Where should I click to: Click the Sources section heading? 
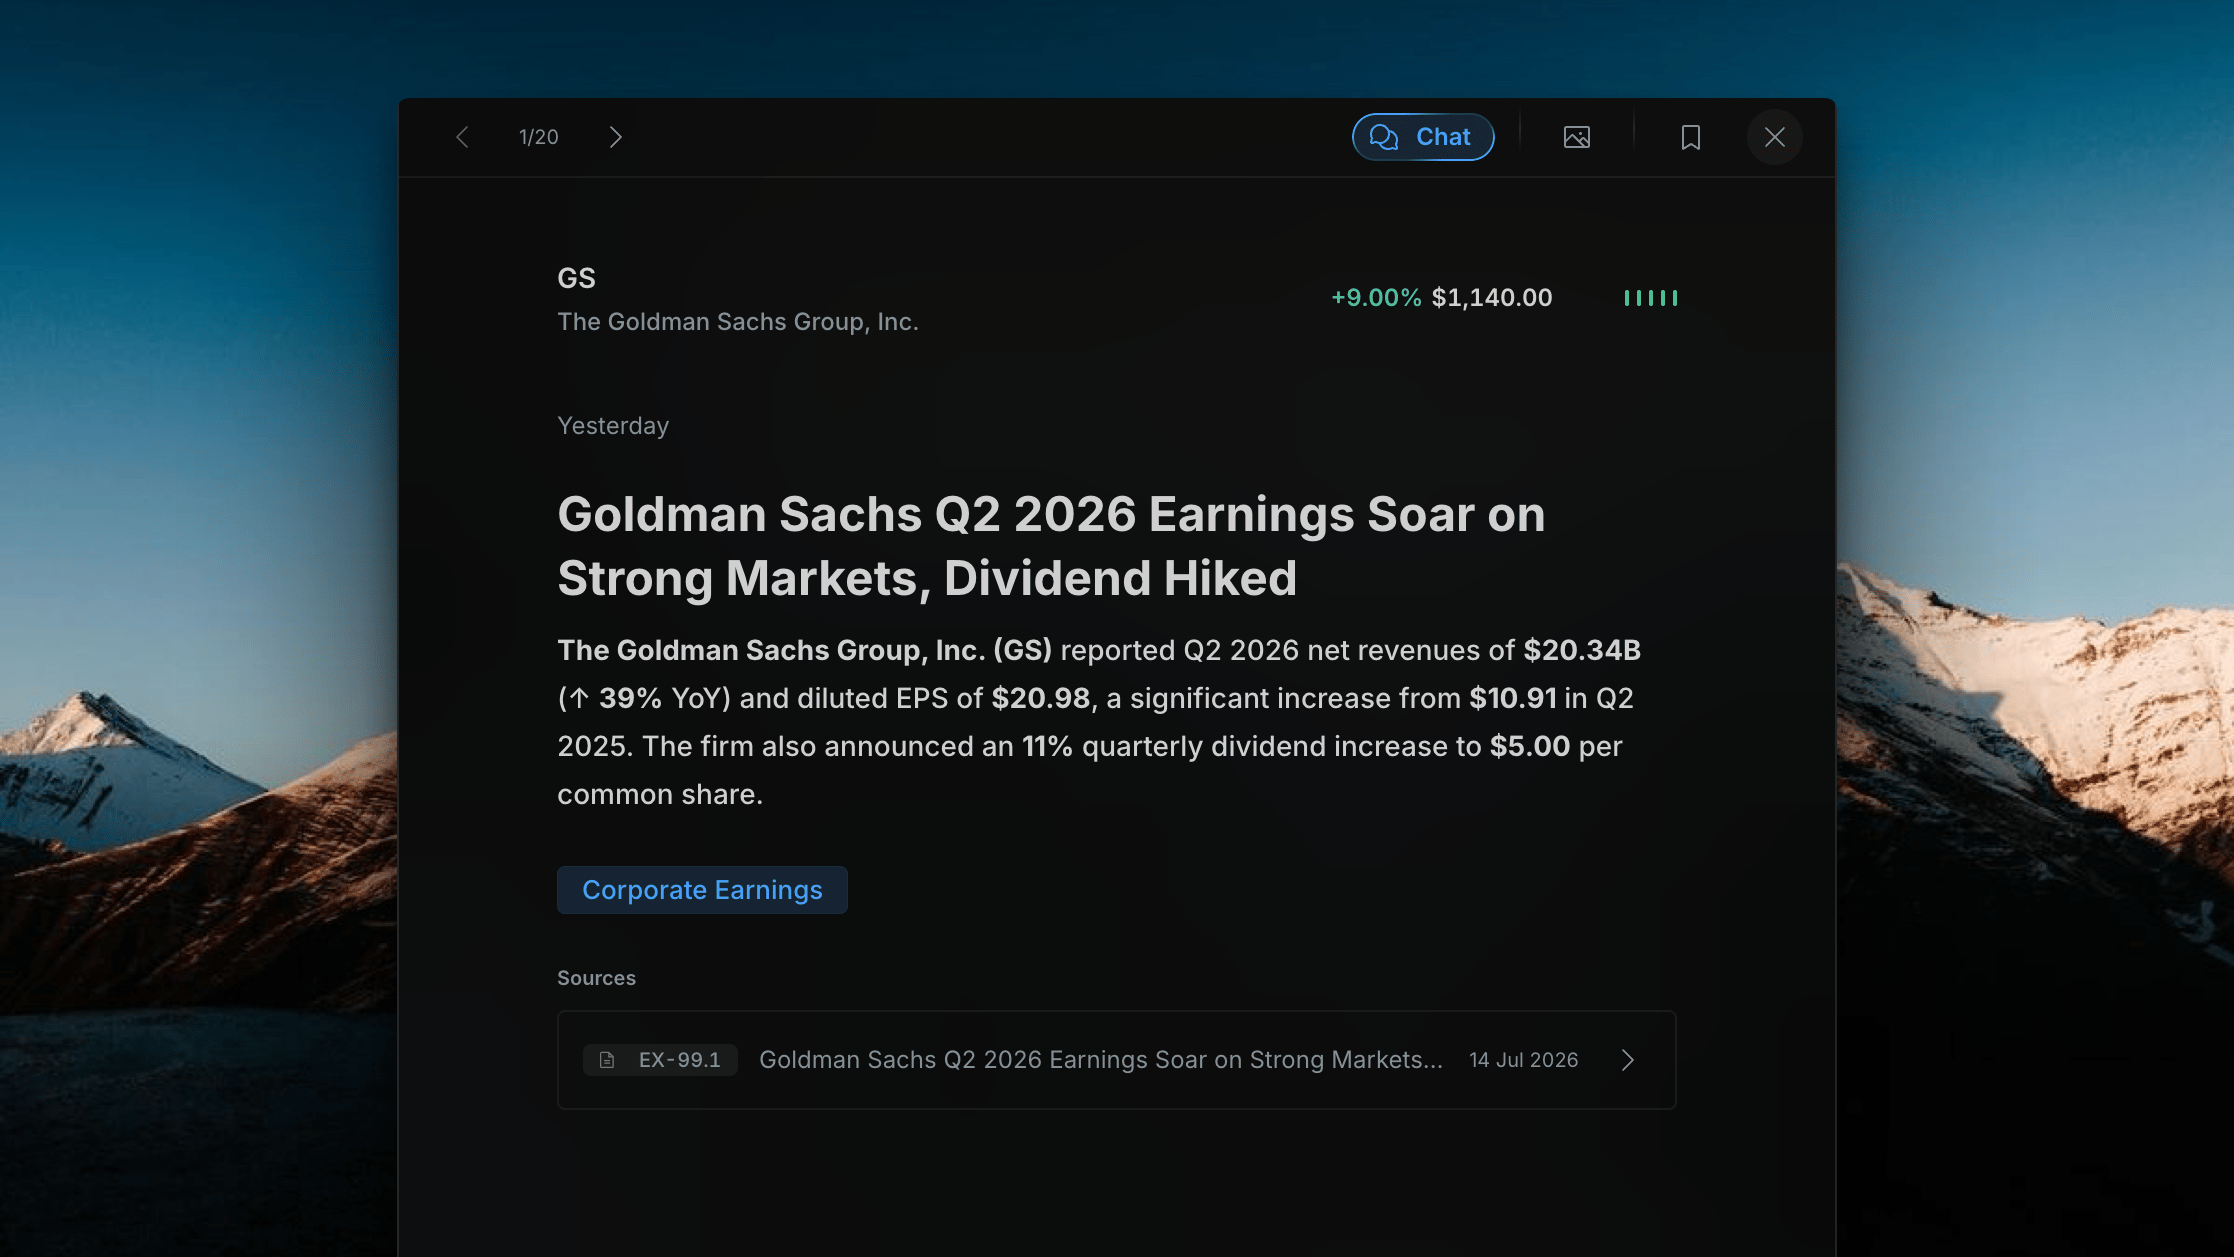(596, 978)
